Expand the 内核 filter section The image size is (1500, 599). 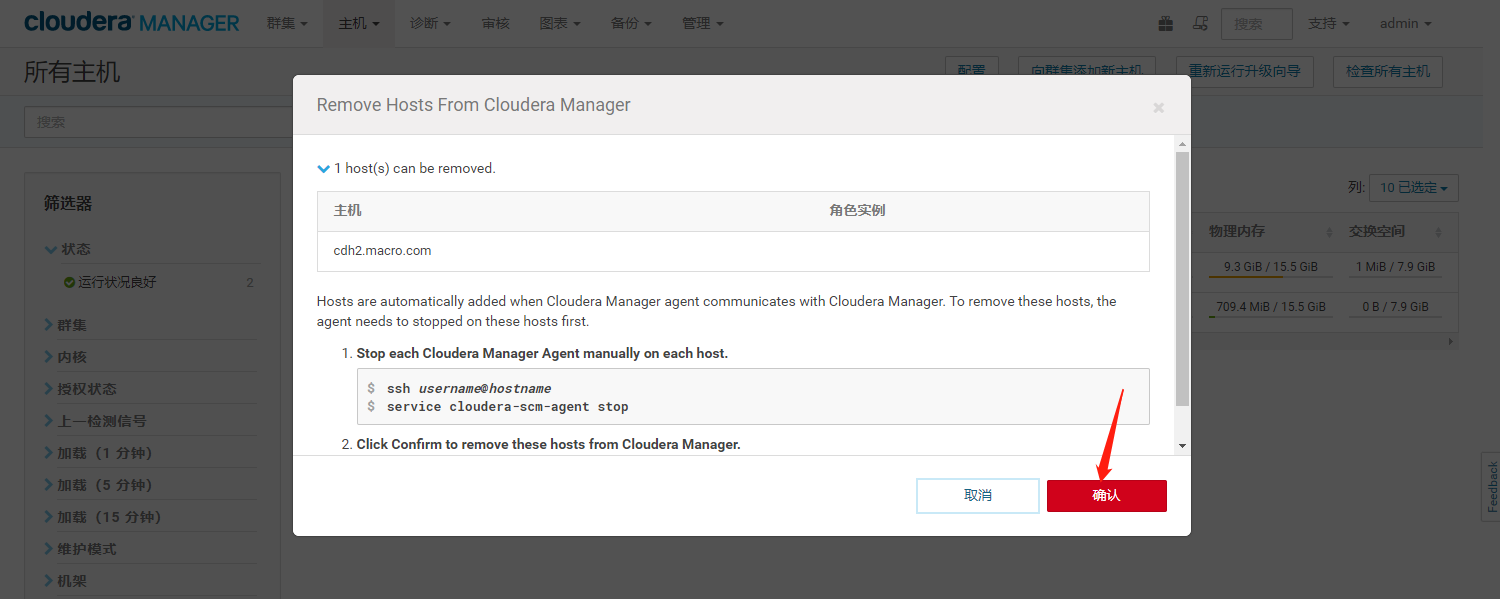(x=66, y=357)
